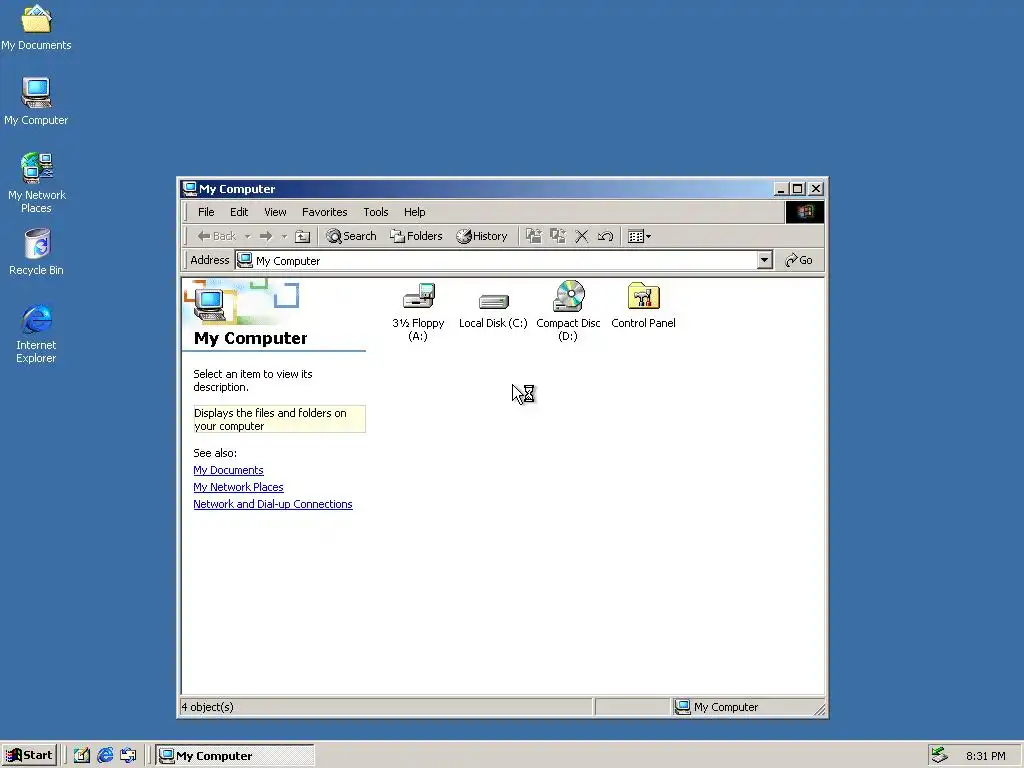Click the 8:31 PM taskbar clock
Image resolution: width=1024 pixels, height=768 pixels.
pos(985,756)
